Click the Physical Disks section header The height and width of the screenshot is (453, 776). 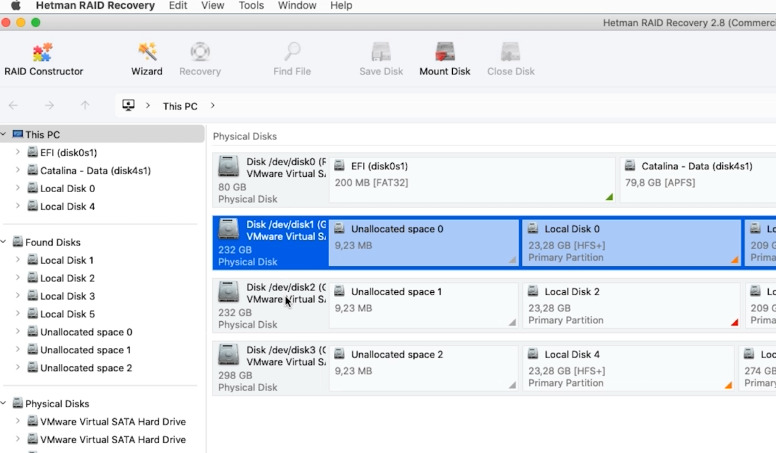coord(245,136)
